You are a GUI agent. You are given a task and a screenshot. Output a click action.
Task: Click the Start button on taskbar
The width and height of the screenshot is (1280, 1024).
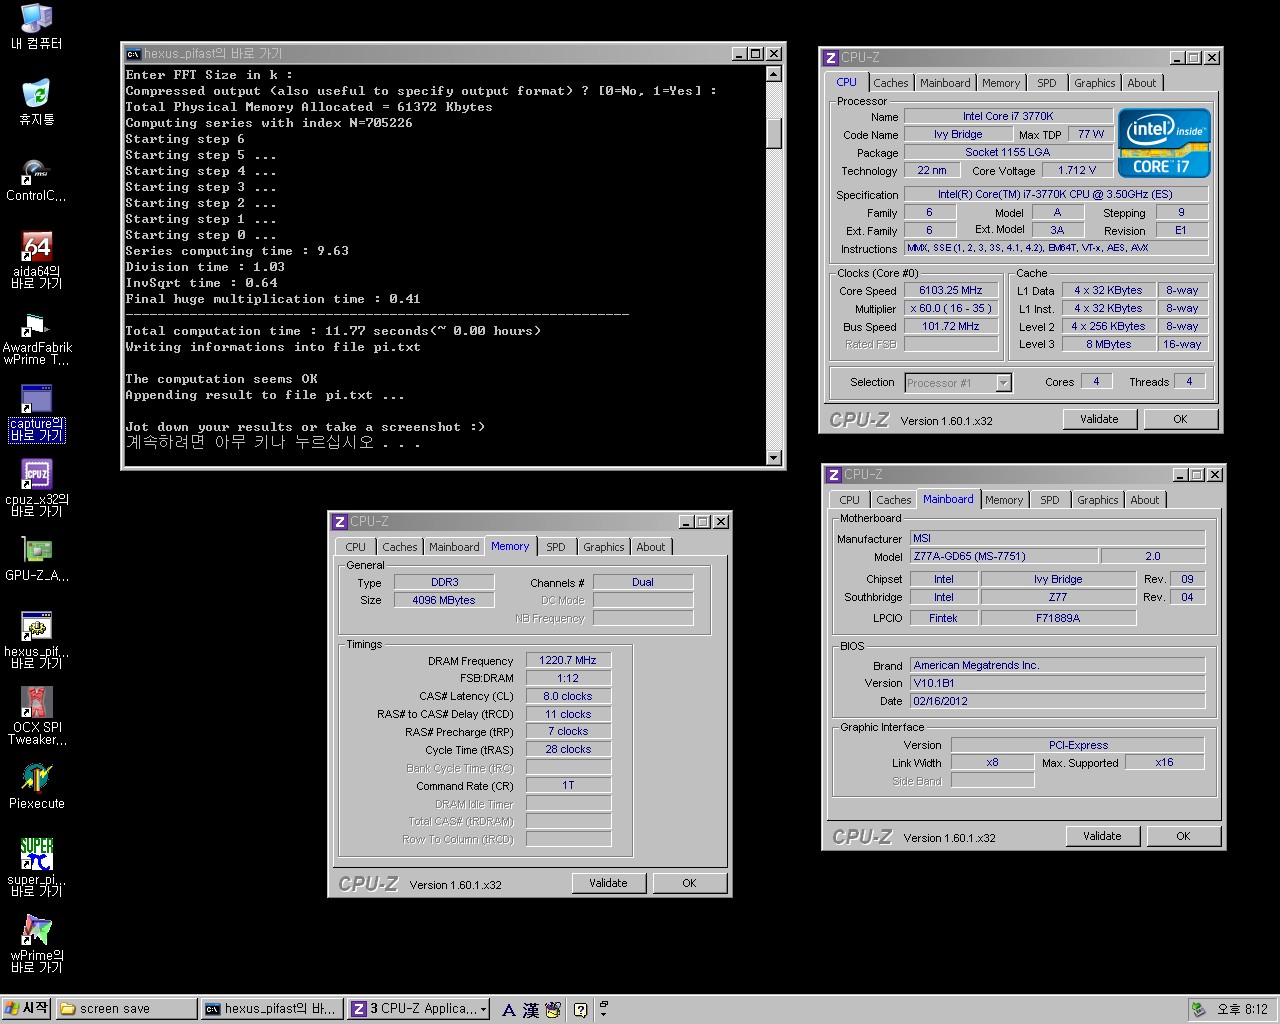click(27, 1009)
